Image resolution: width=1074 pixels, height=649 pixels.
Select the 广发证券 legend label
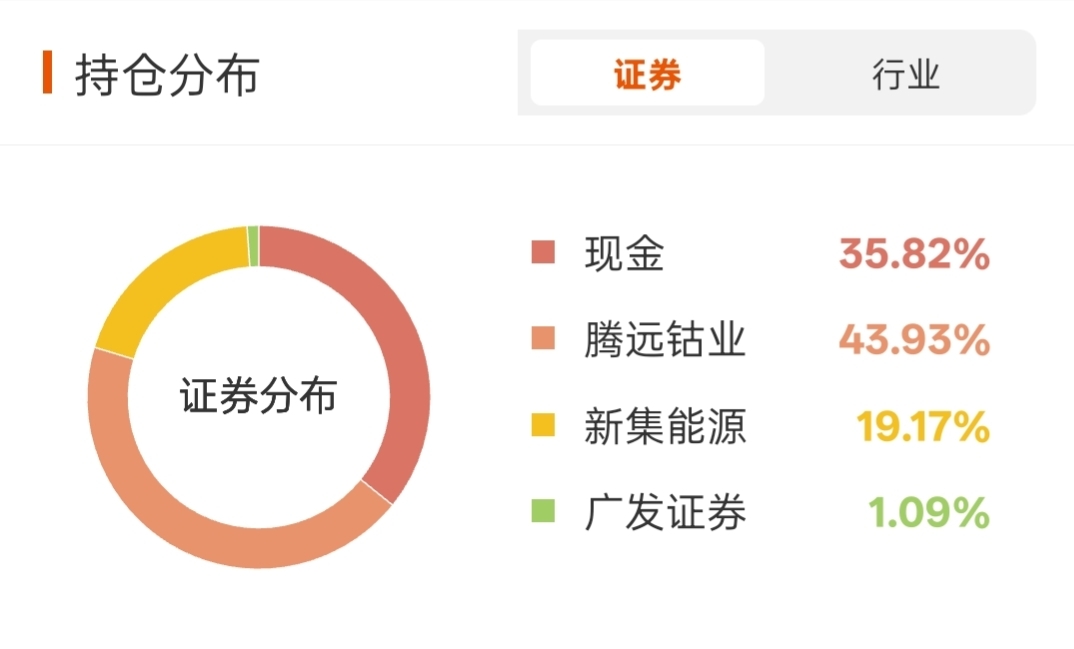point(664,512)
